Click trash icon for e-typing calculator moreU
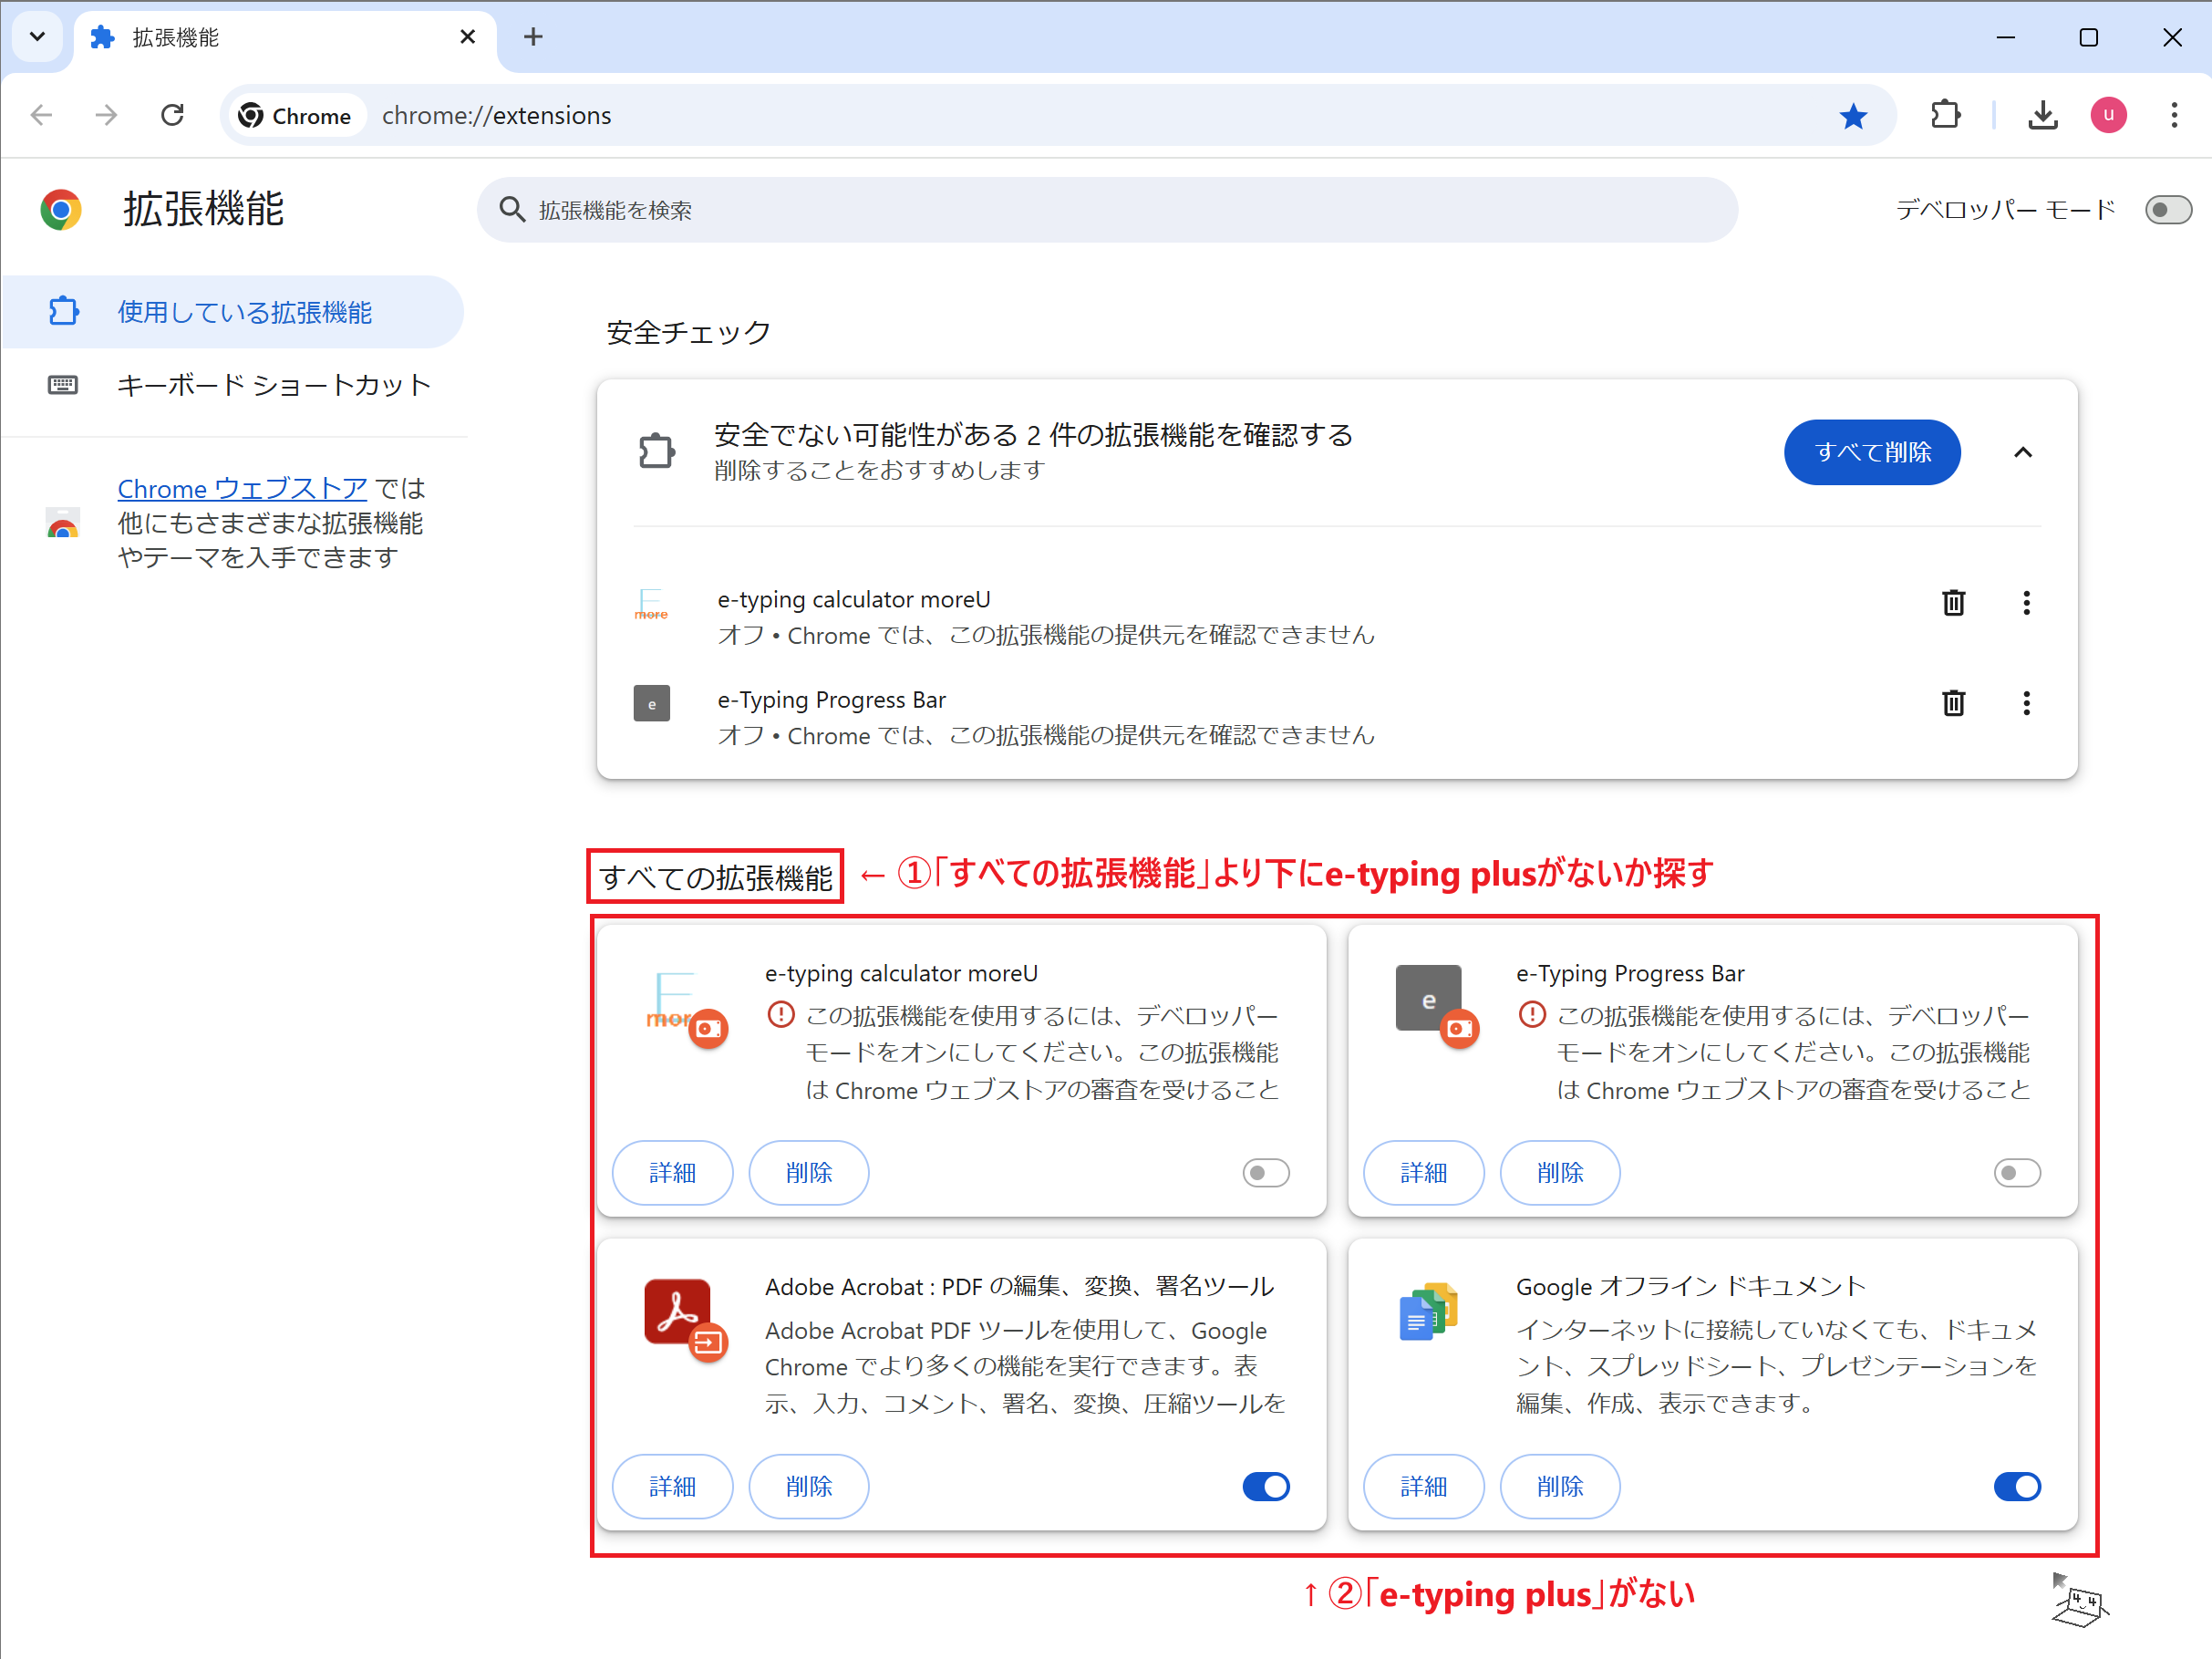 click(1953, 603)
